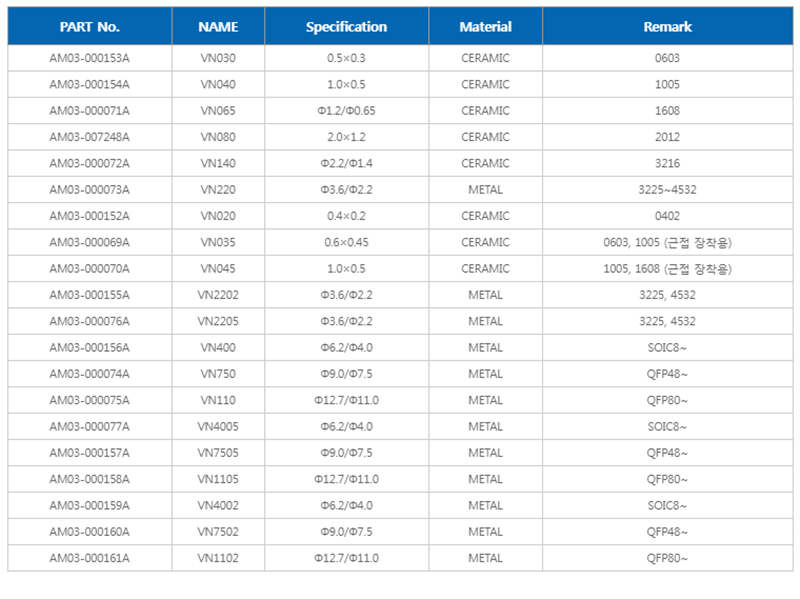Select part number AM03-000070A
800x599 pixels.
[x=89, y=269]
